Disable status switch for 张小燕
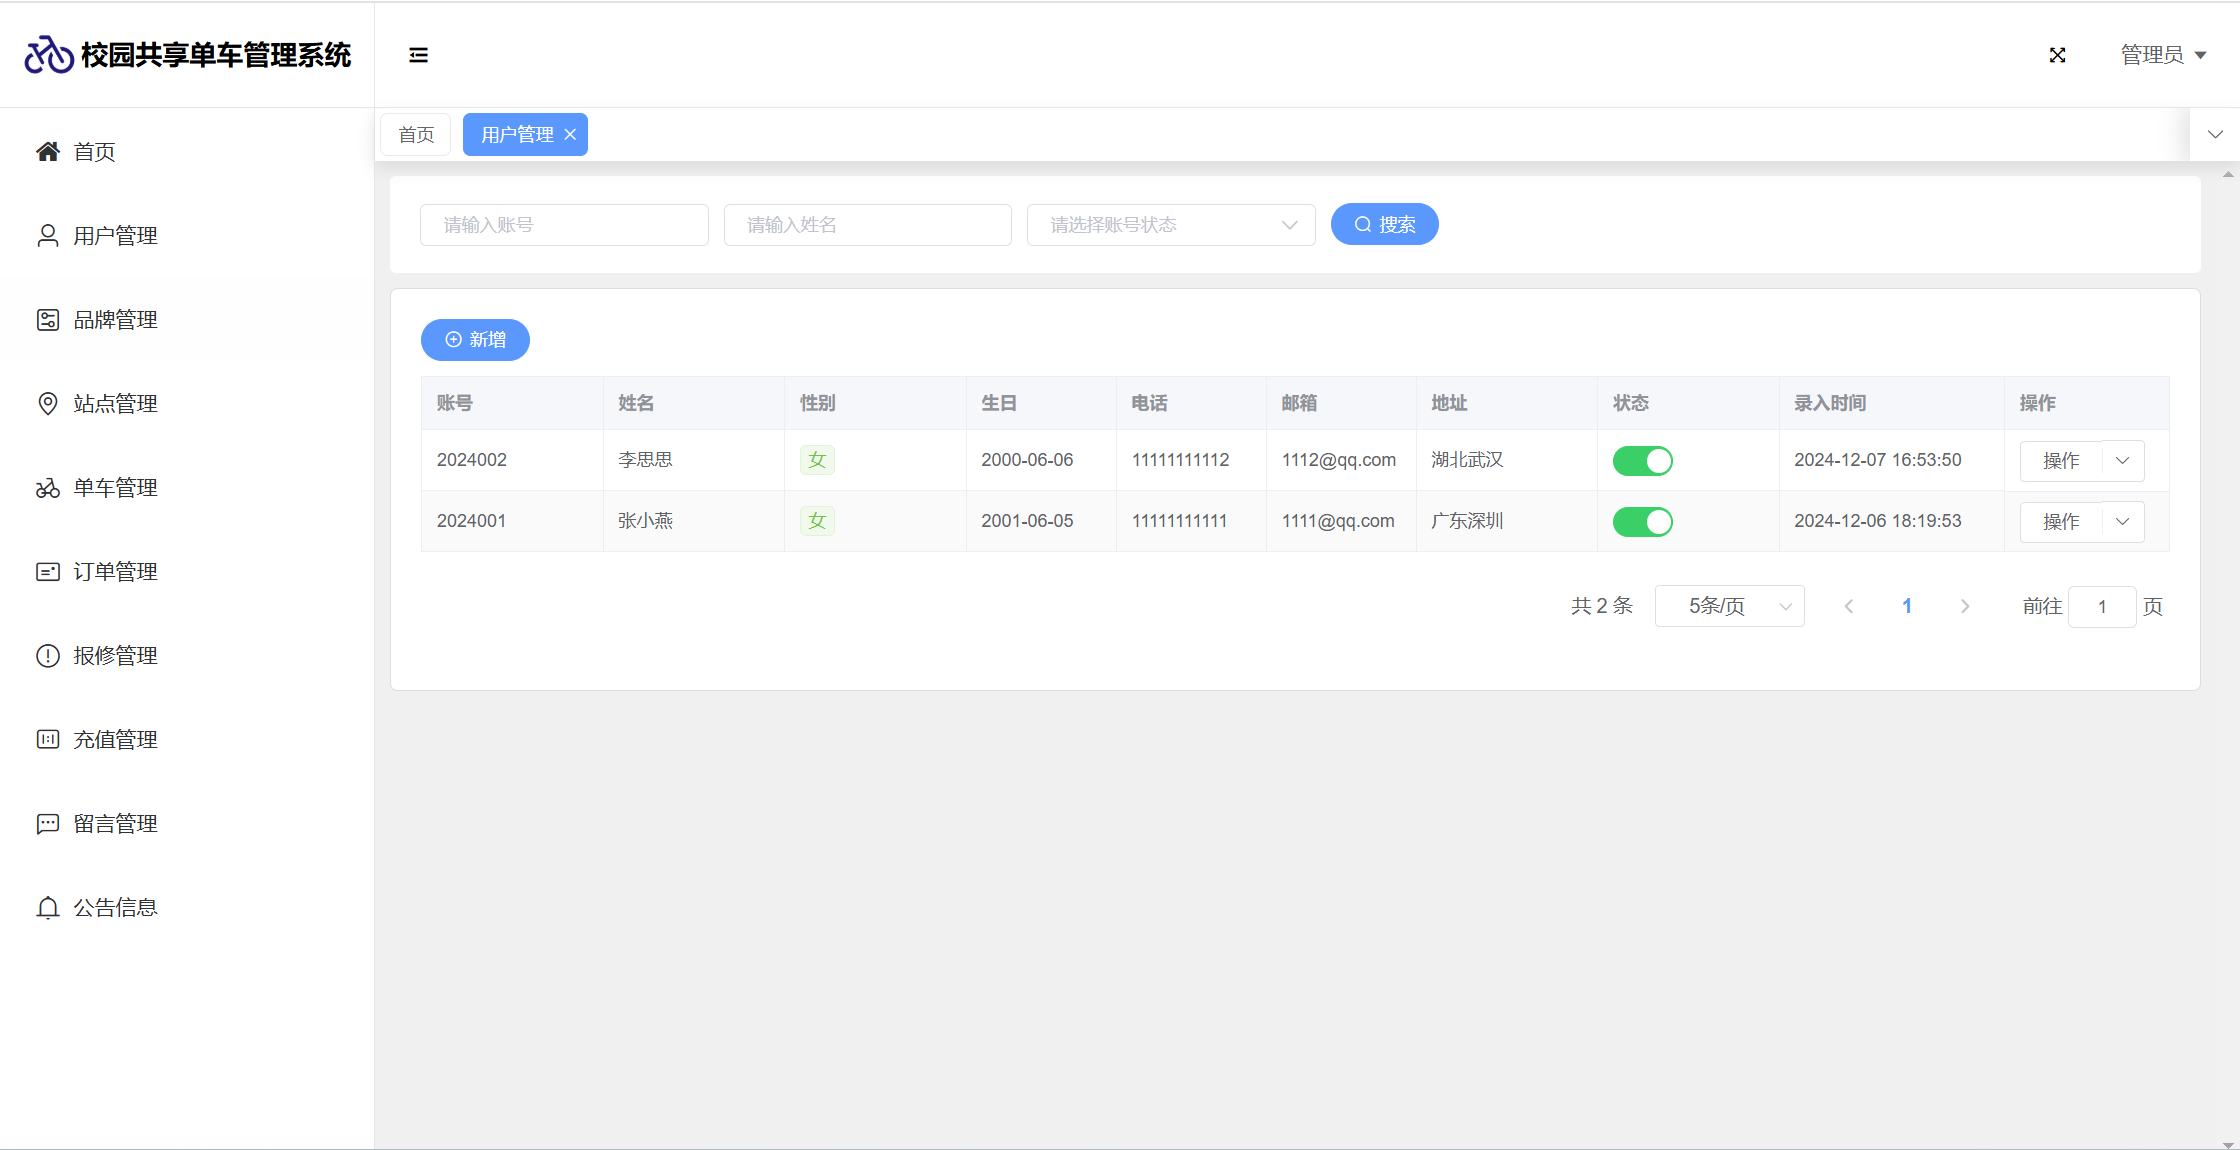This screenshot has height=1150, width=2240. click(1642, 522)
